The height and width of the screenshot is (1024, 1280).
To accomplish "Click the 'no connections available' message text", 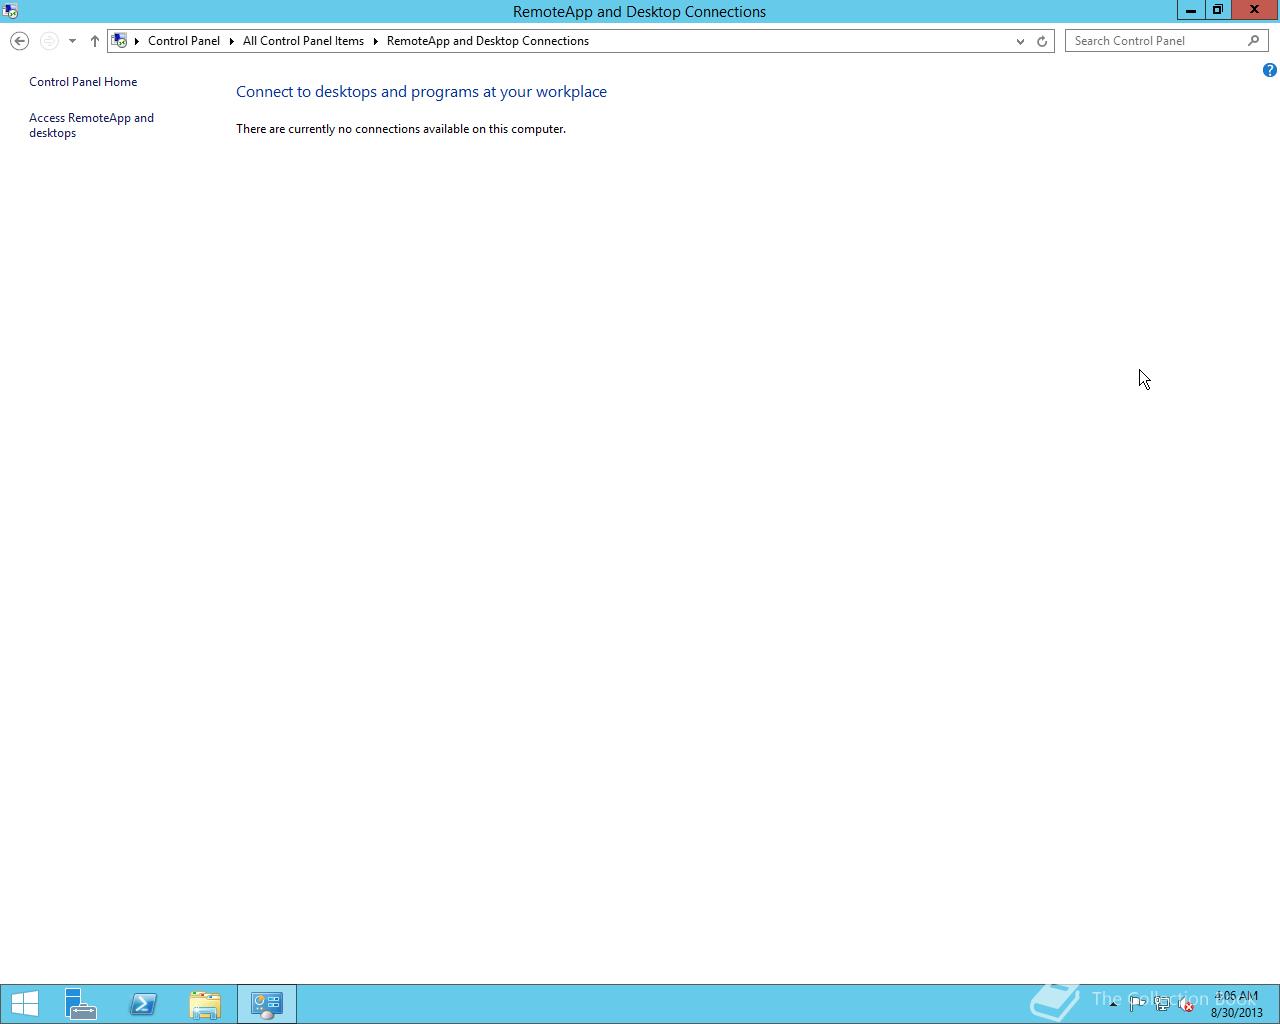I will pos(401,129).
